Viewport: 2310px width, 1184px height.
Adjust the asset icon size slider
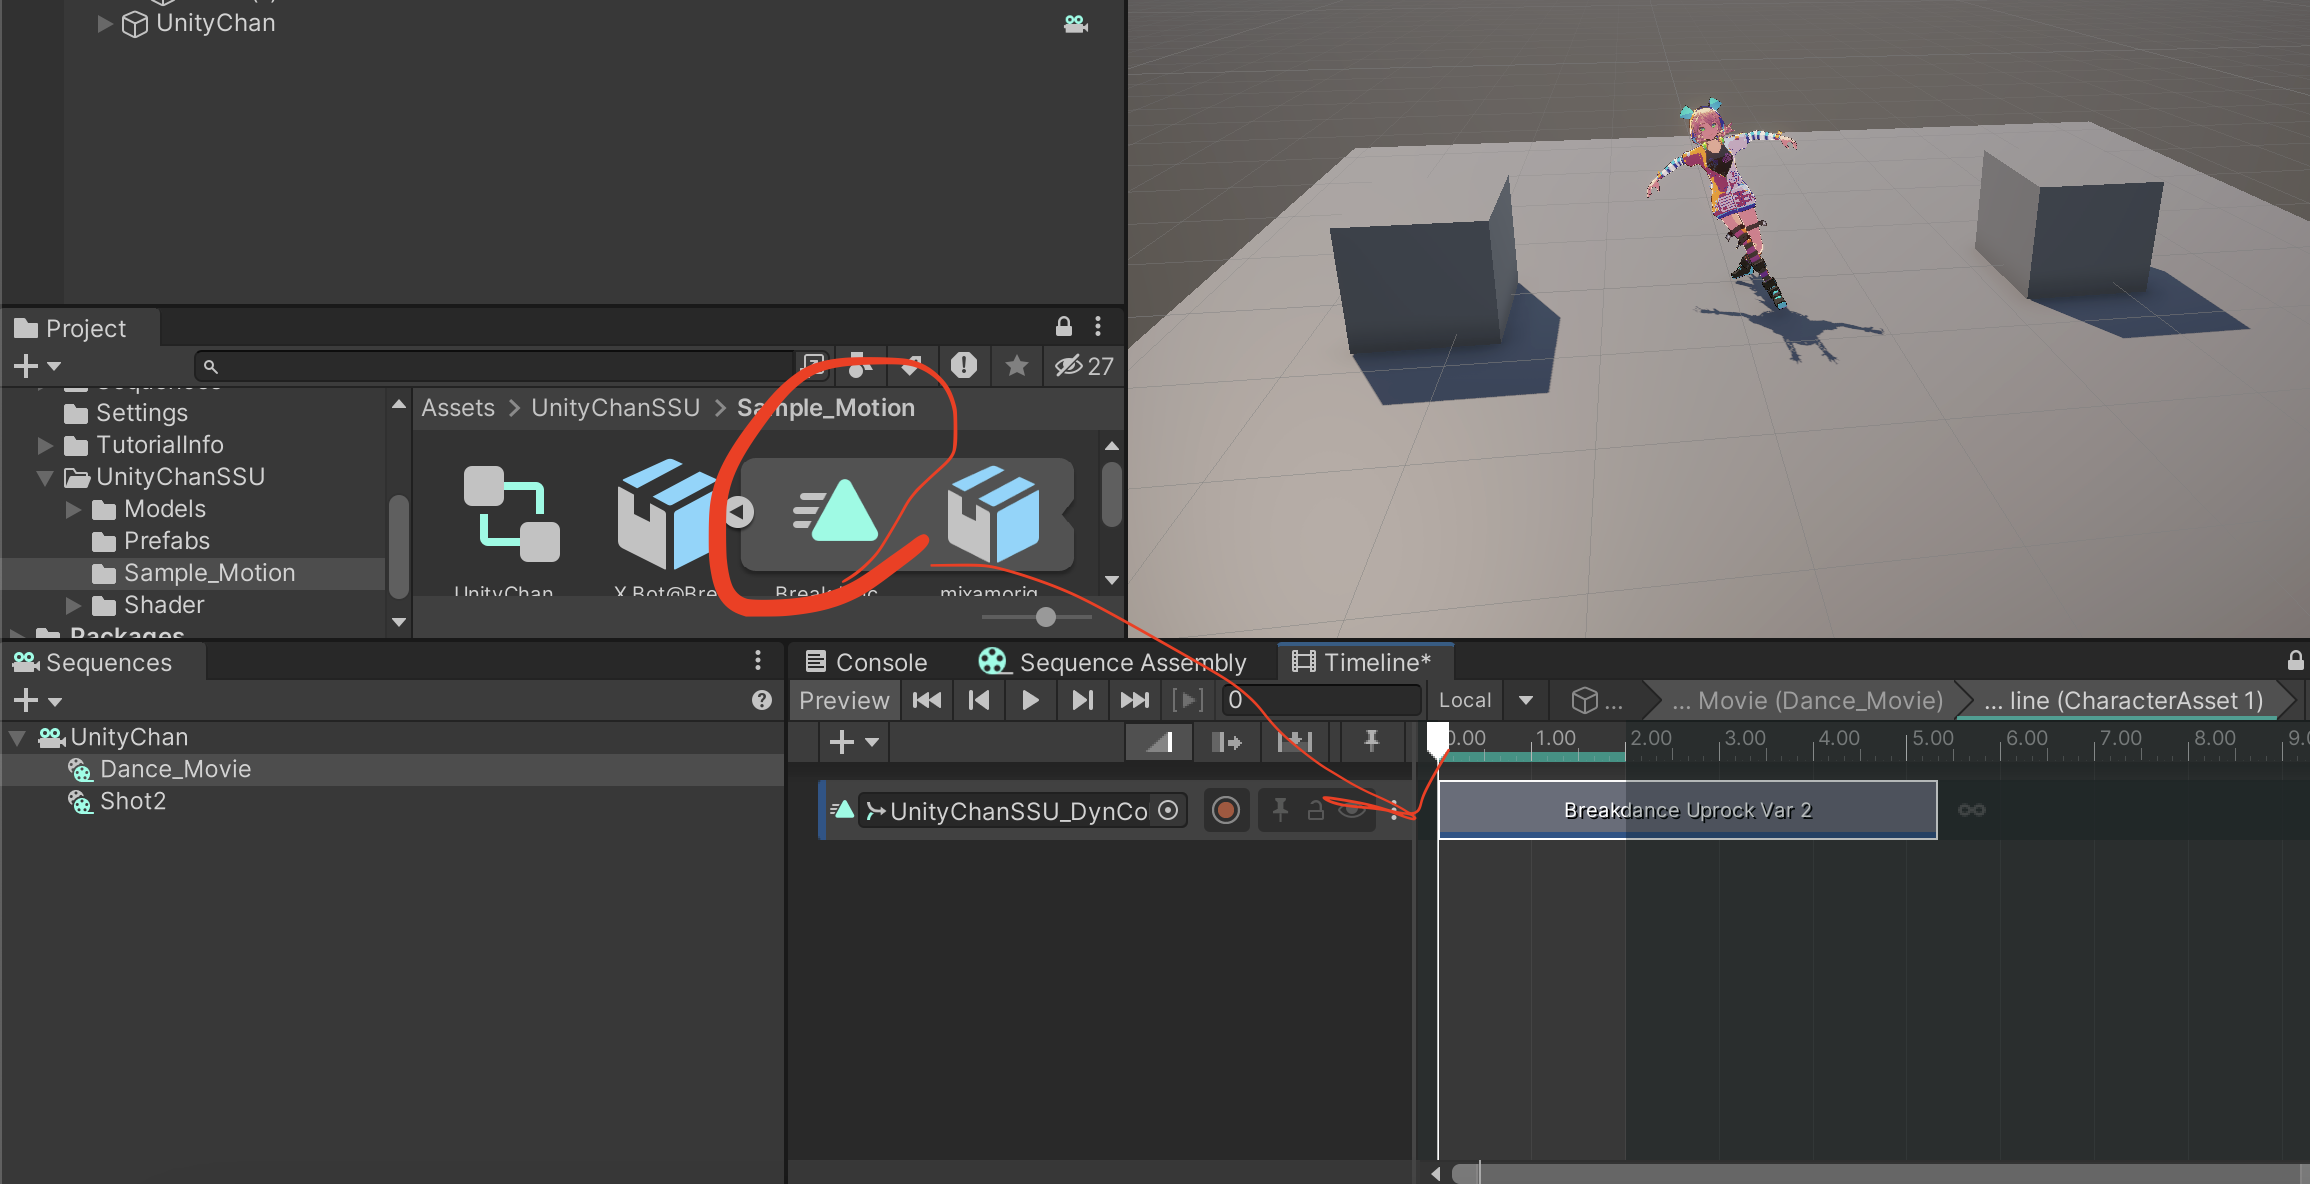click(x=1045, y=617)
